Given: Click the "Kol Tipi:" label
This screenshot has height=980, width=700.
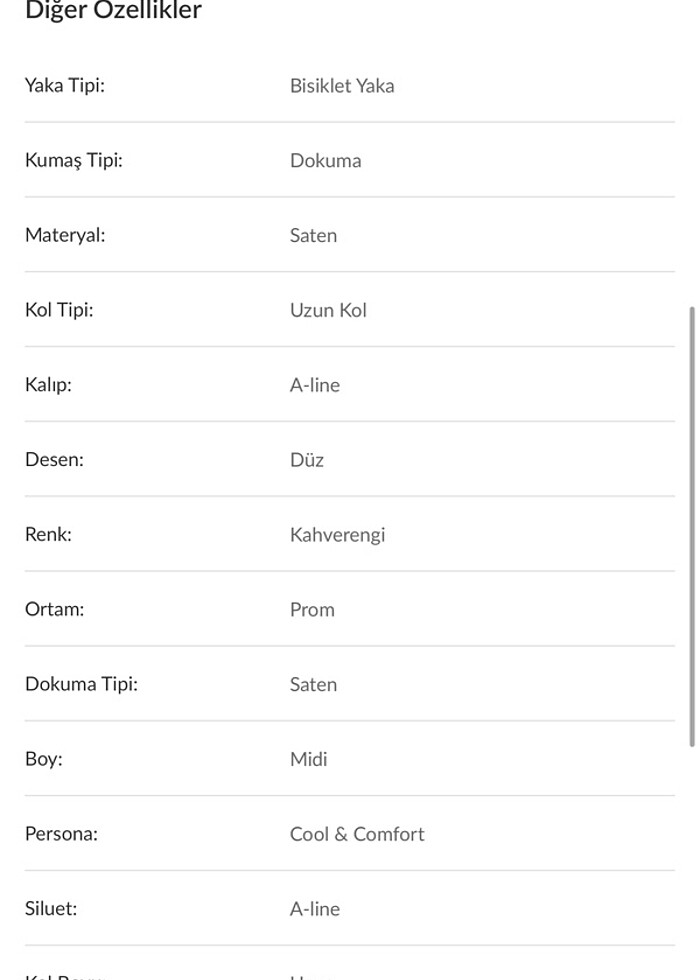Looking at the screenshot, I should 59,310.
